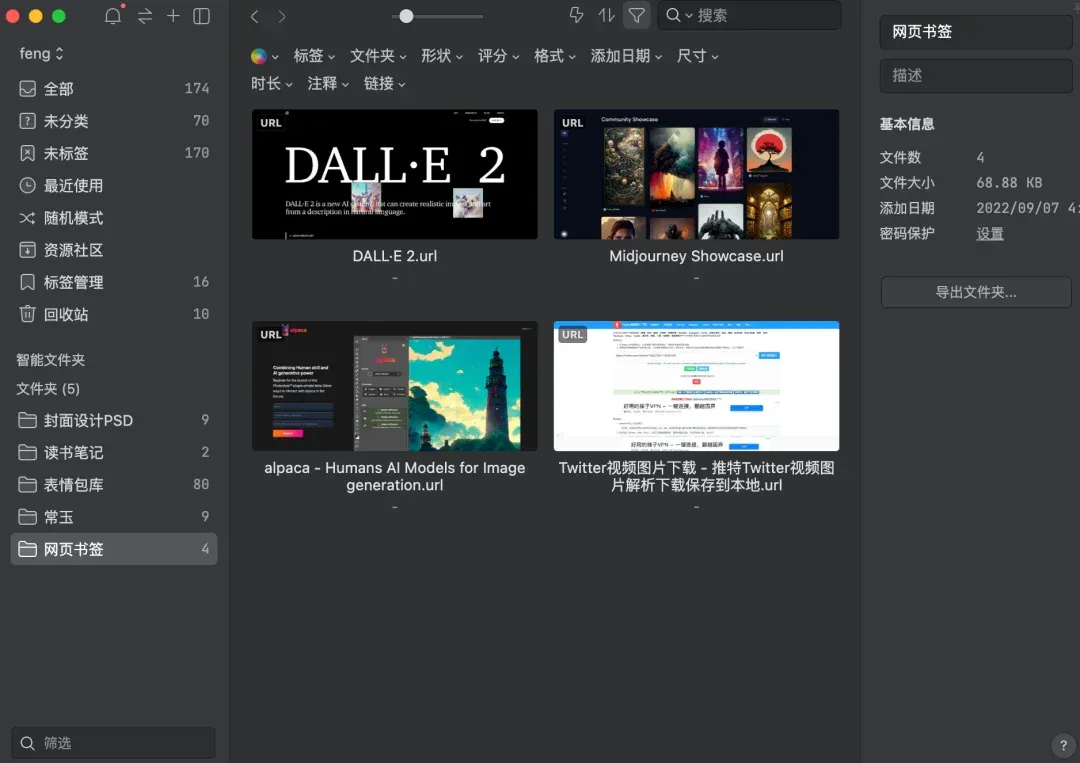The width and height of the screenshot is (1080, 763).
Task: Select the DALL·E 2 bookmark thumbnail
Action: click(394, 175)
